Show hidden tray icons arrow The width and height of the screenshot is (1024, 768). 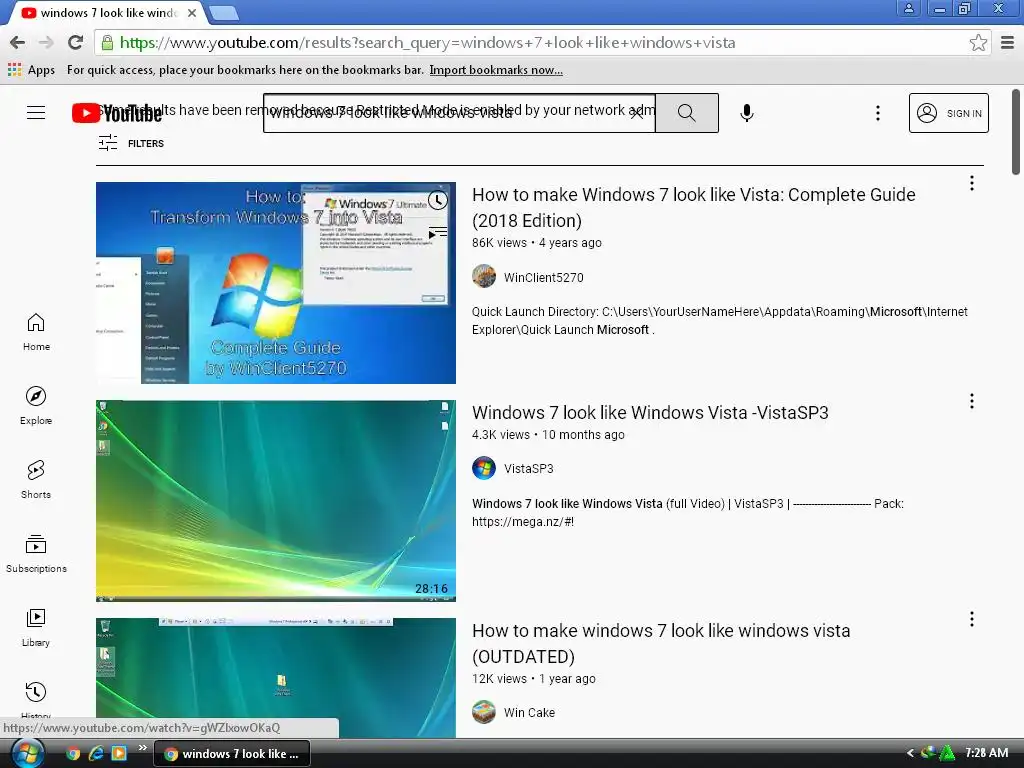(x=910, y=753)
